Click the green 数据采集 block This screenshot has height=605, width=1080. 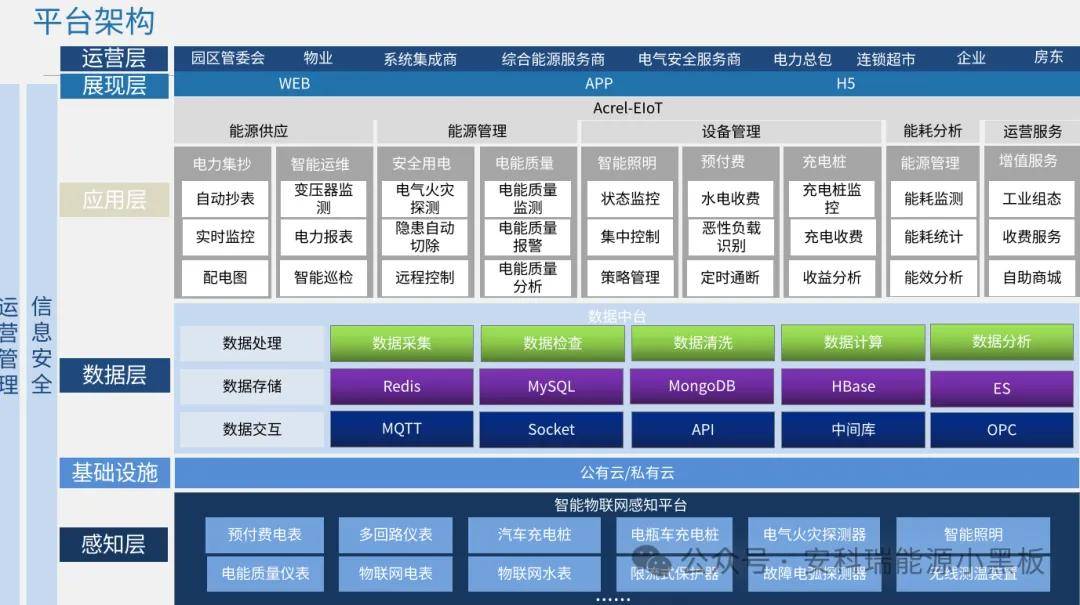tap(402, 342)
